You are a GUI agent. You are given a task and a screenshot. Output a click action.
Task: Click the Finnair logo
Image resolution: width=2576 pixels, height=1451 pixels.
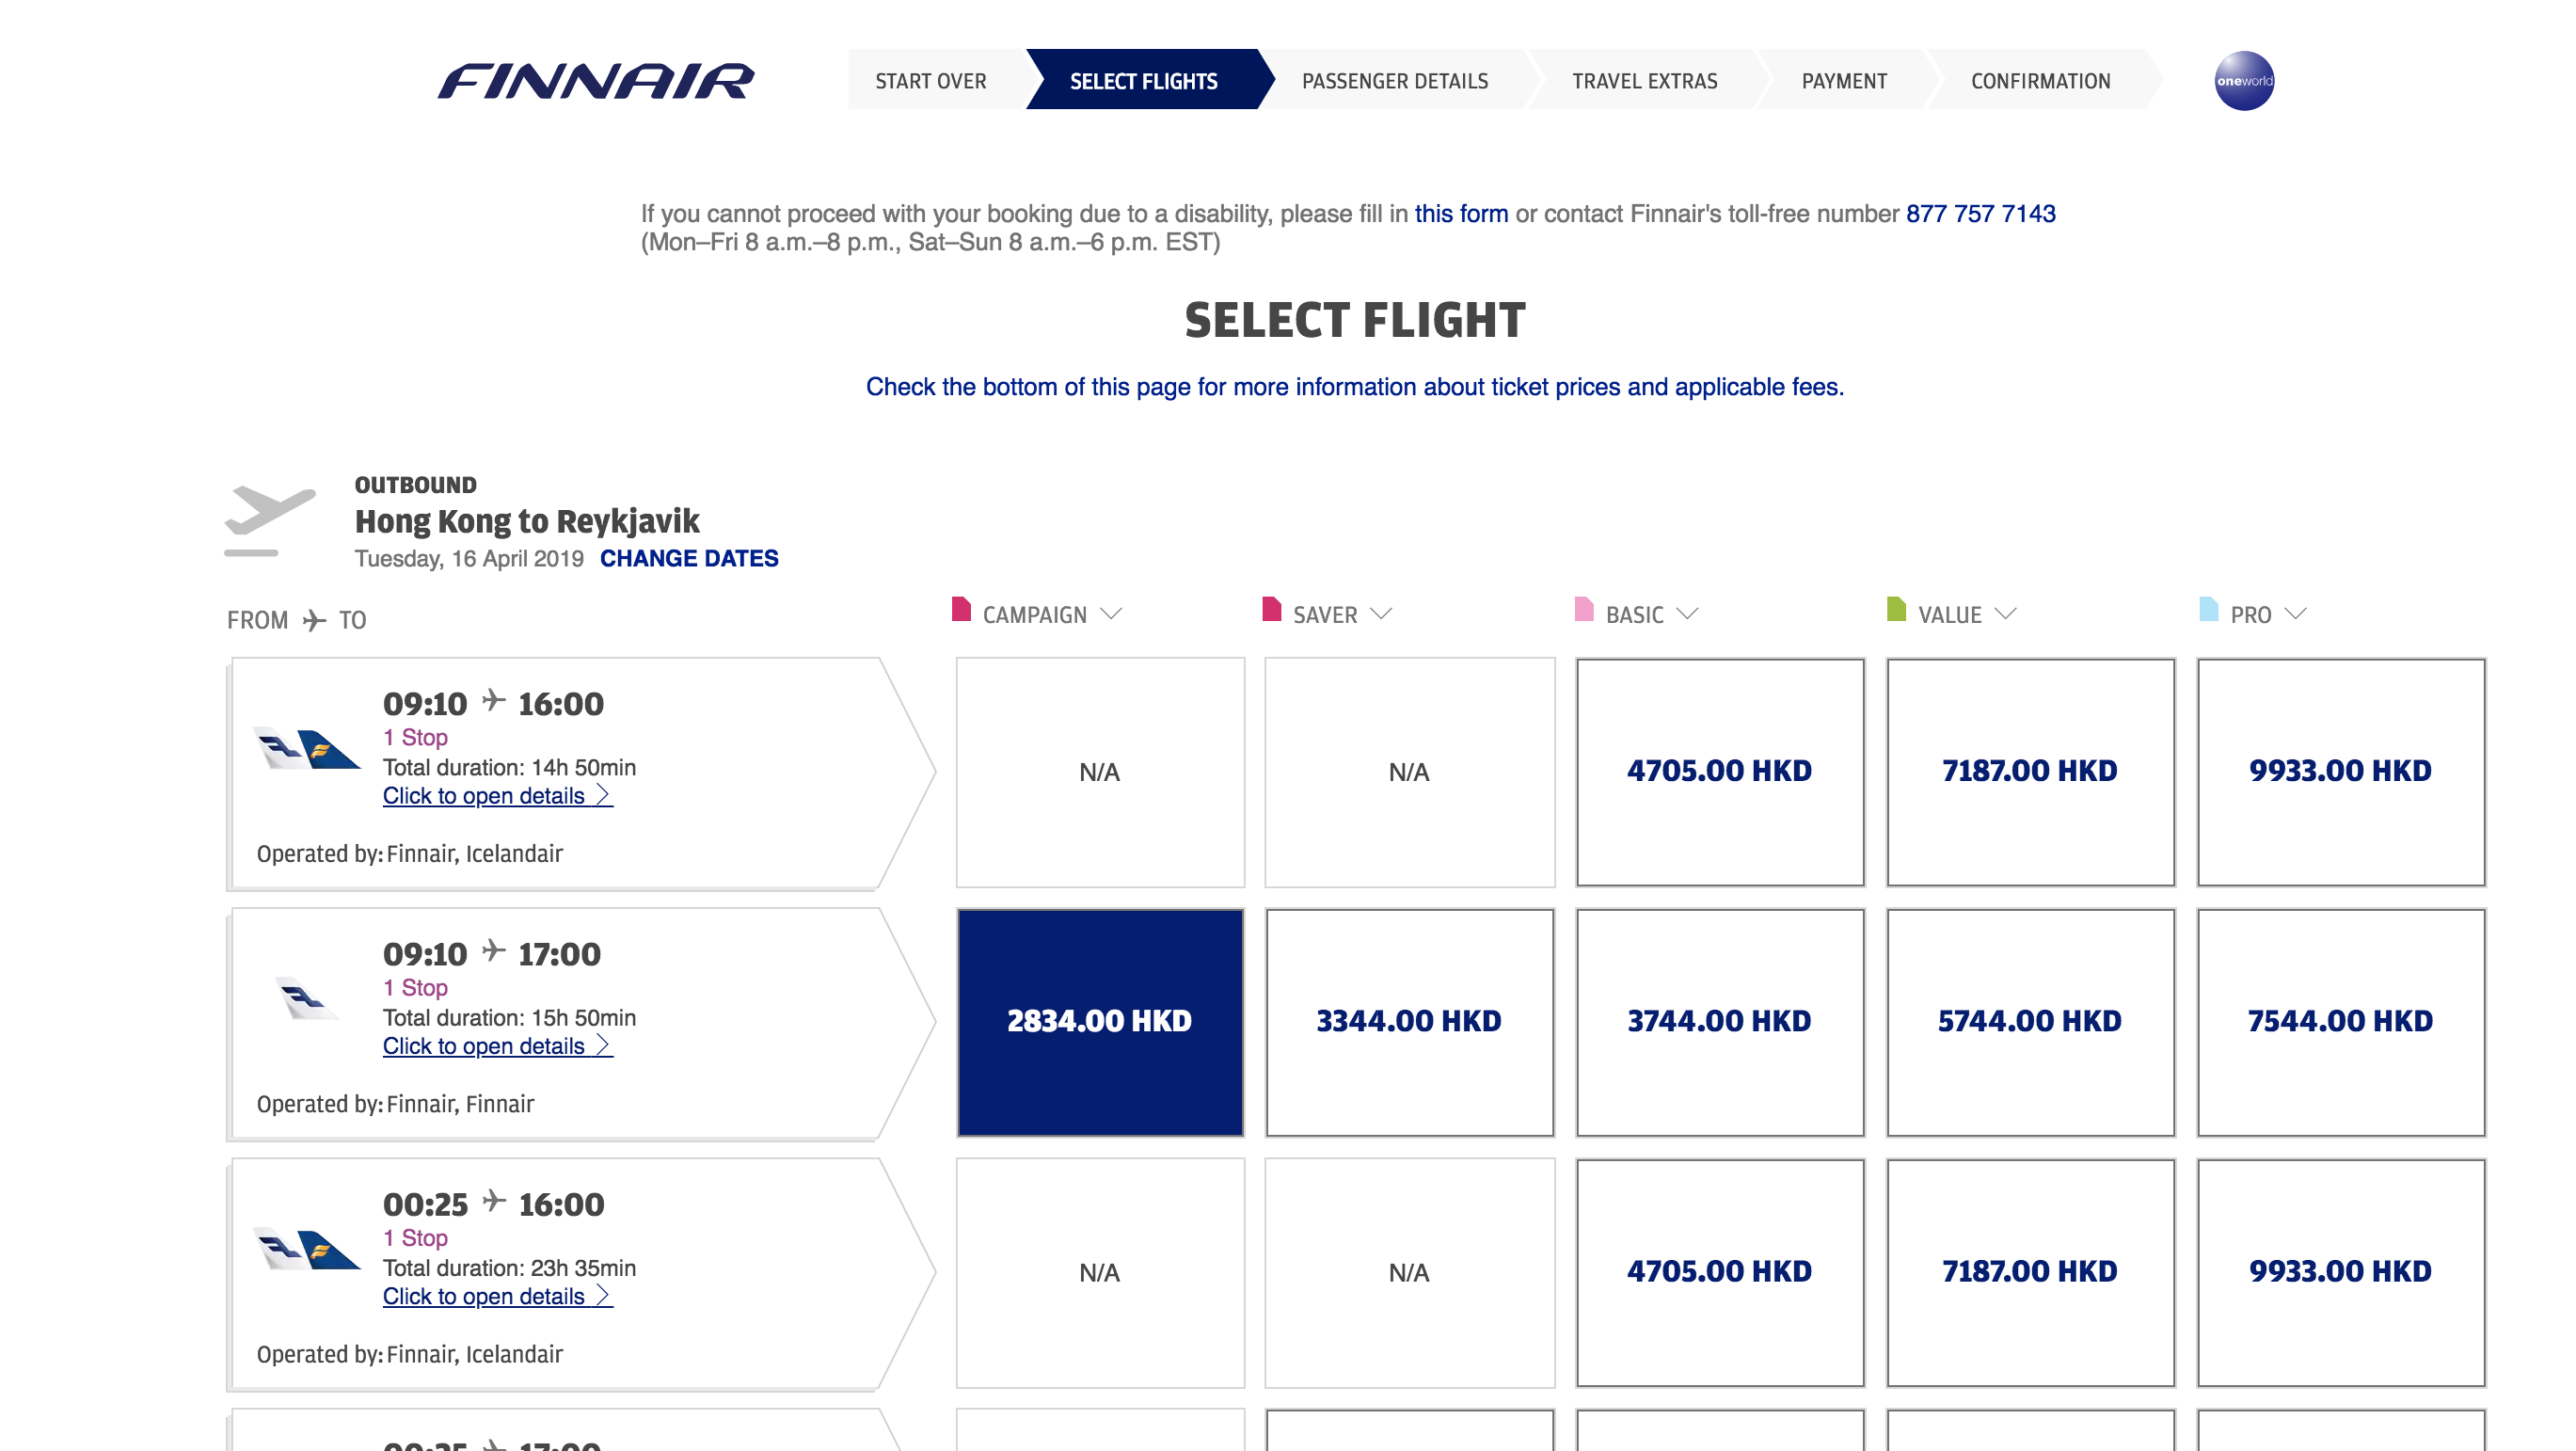click(x=596, y=81)
